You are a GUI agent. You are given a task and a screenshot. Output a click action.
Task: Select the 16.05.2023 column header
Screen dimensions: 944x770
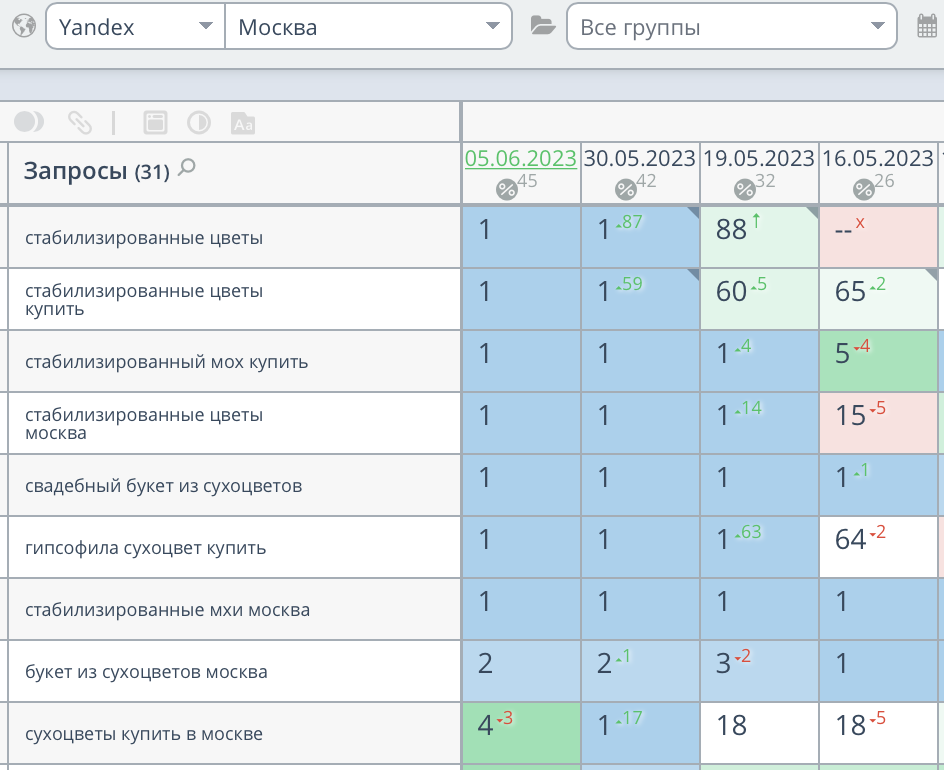click(877, 158)
